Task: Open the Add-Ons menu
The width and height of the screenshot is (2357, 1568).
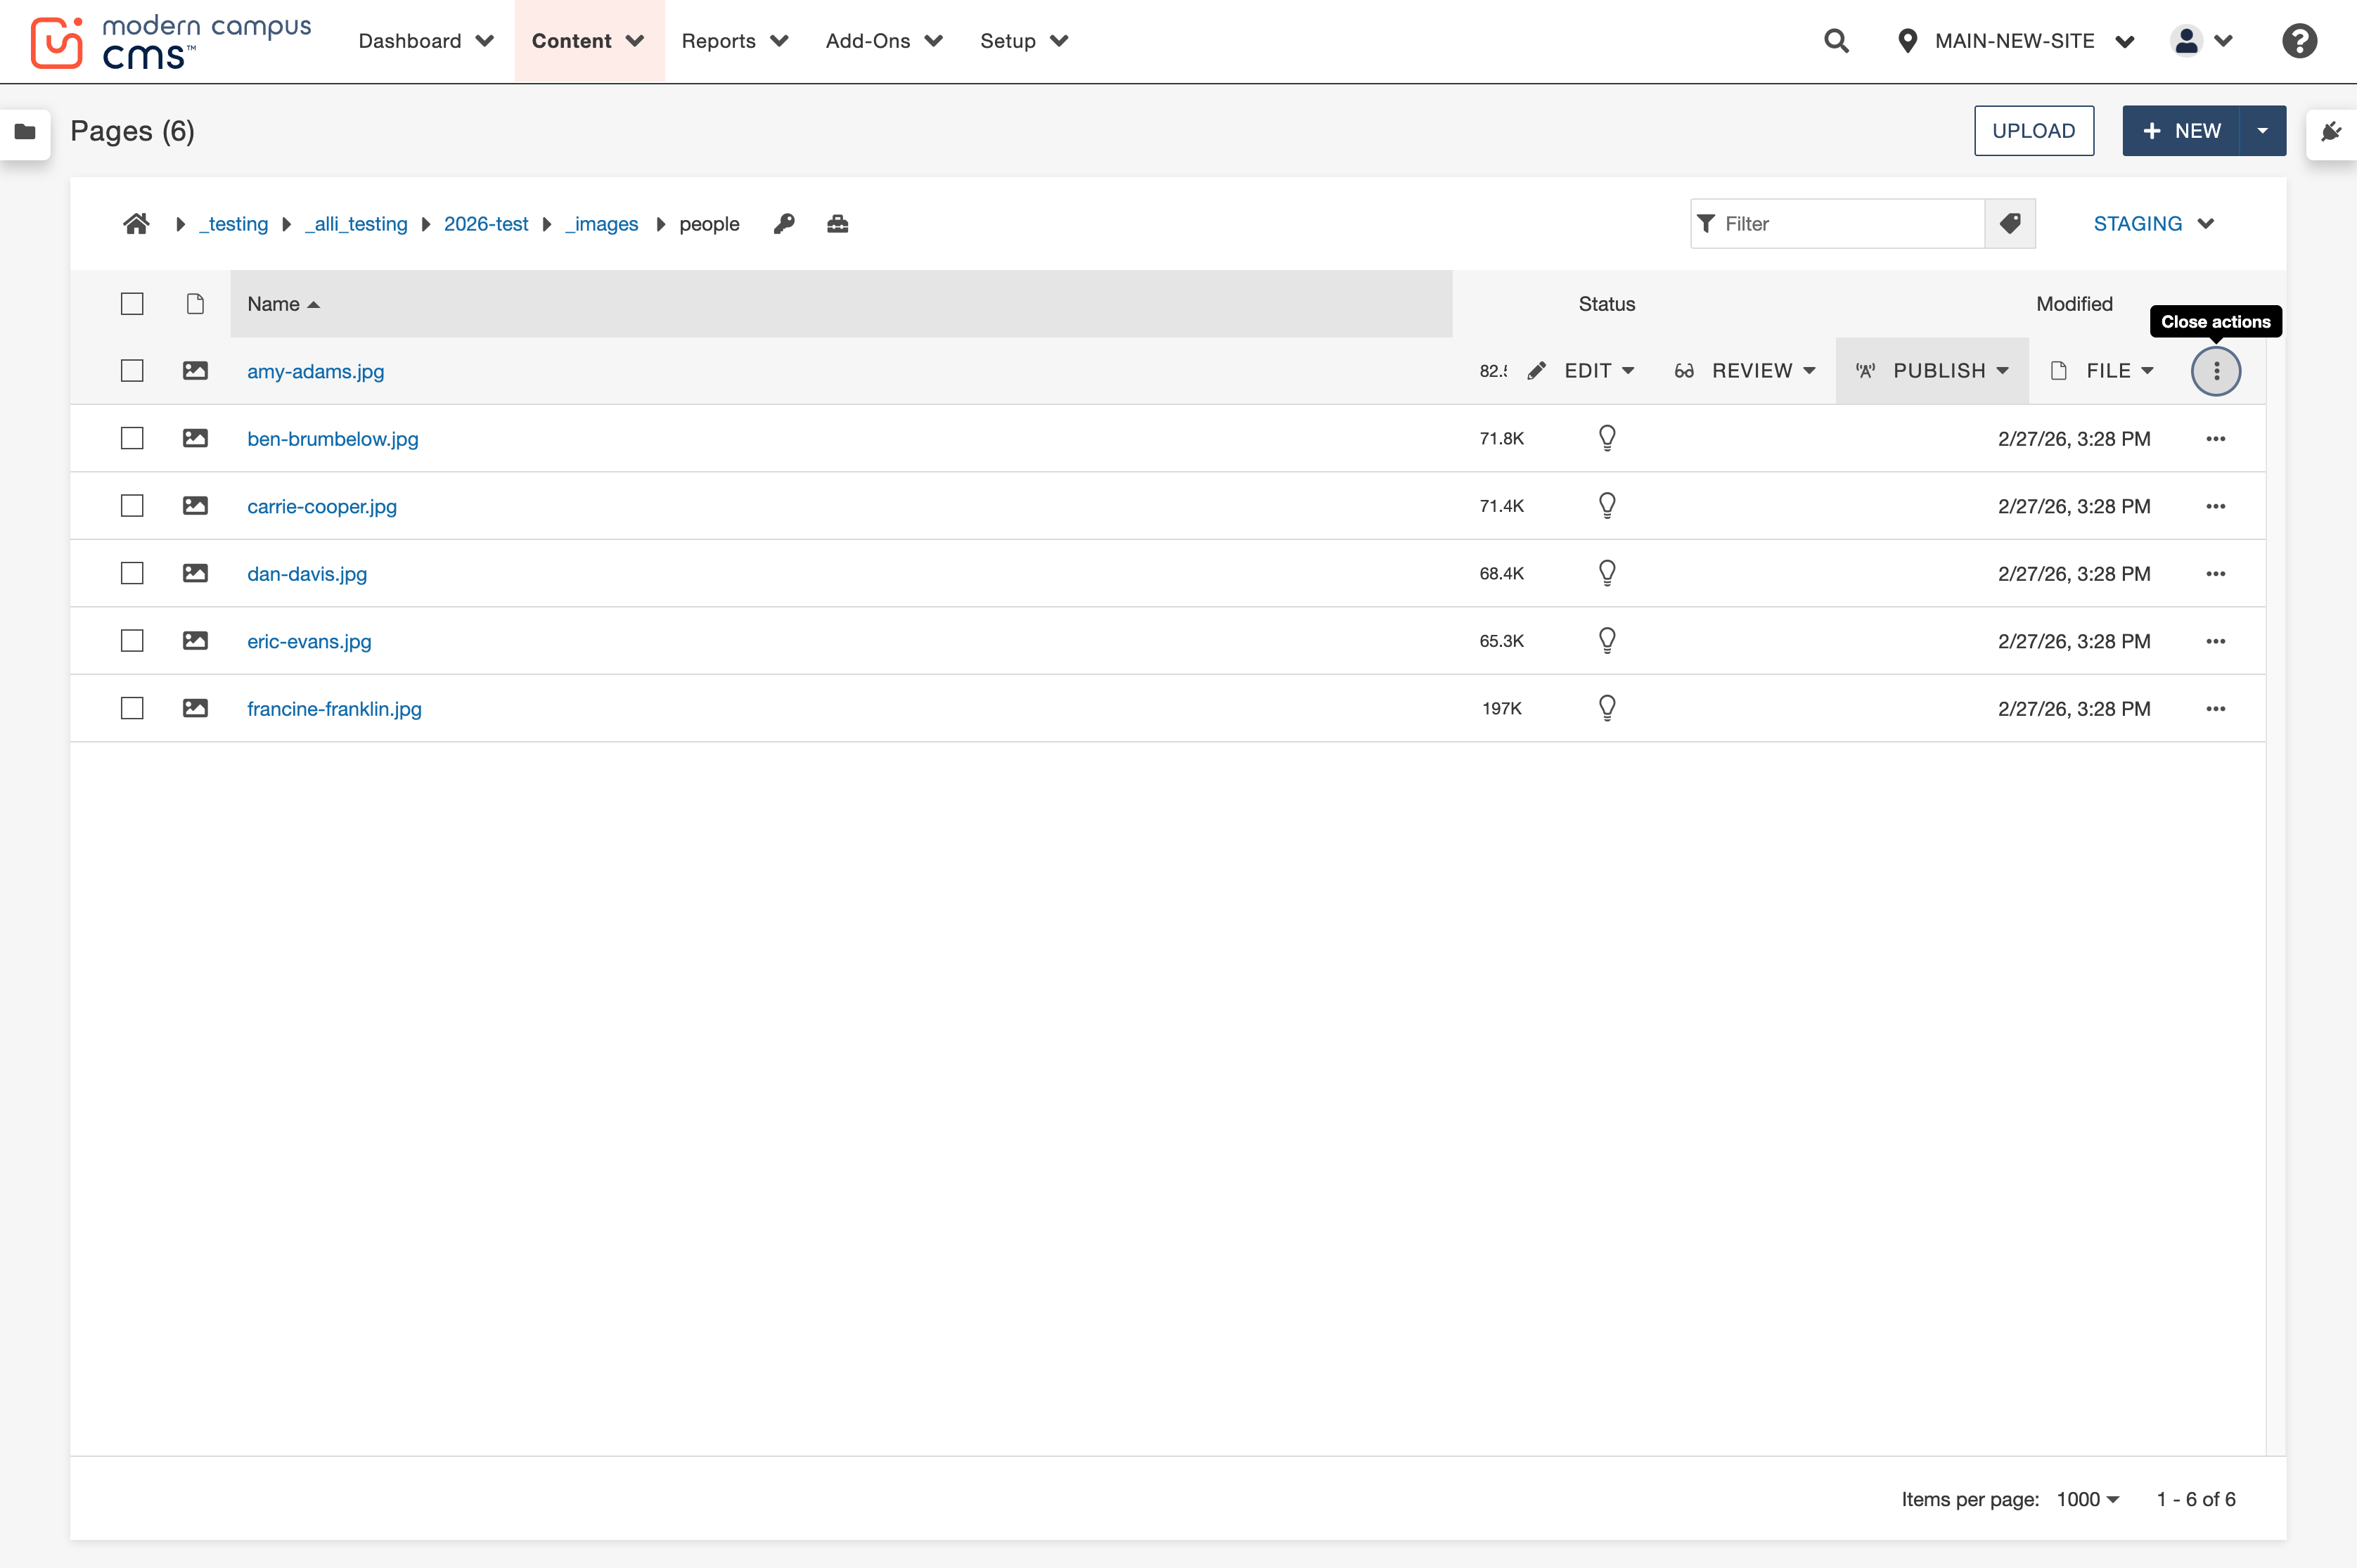Action: (x=884, y=41)
